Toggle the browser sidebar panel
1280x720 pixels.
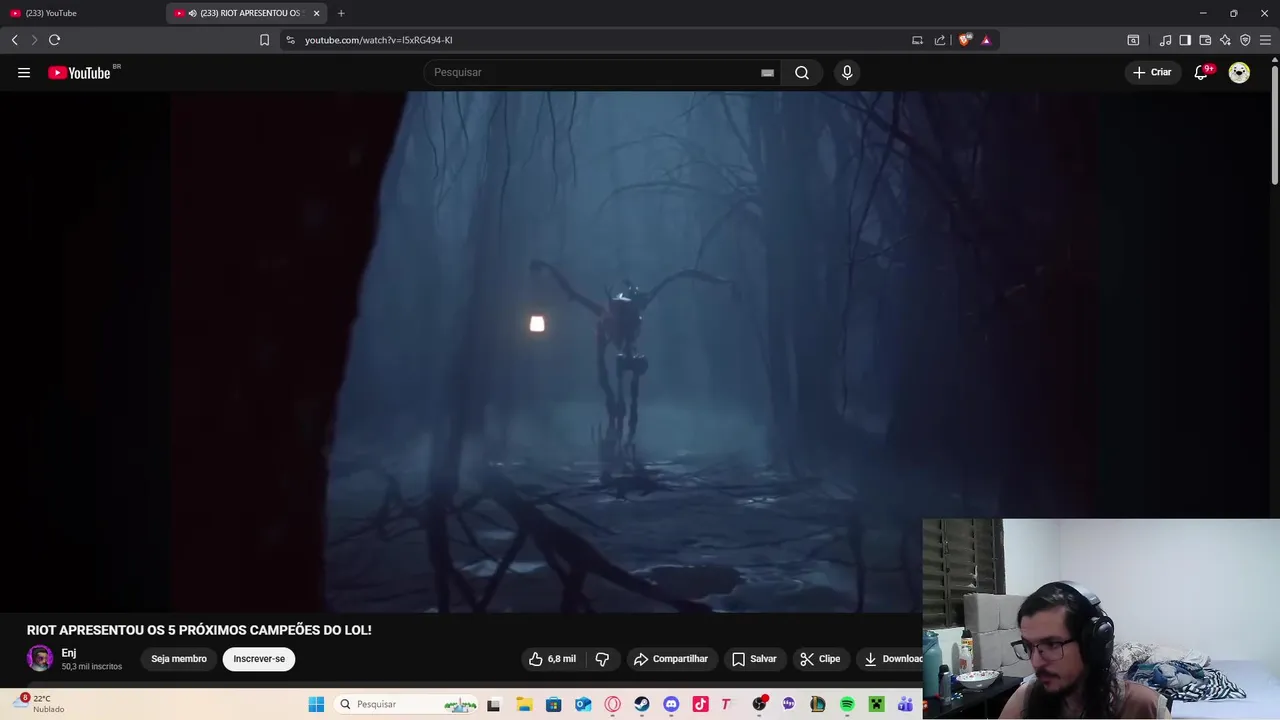1185,40
